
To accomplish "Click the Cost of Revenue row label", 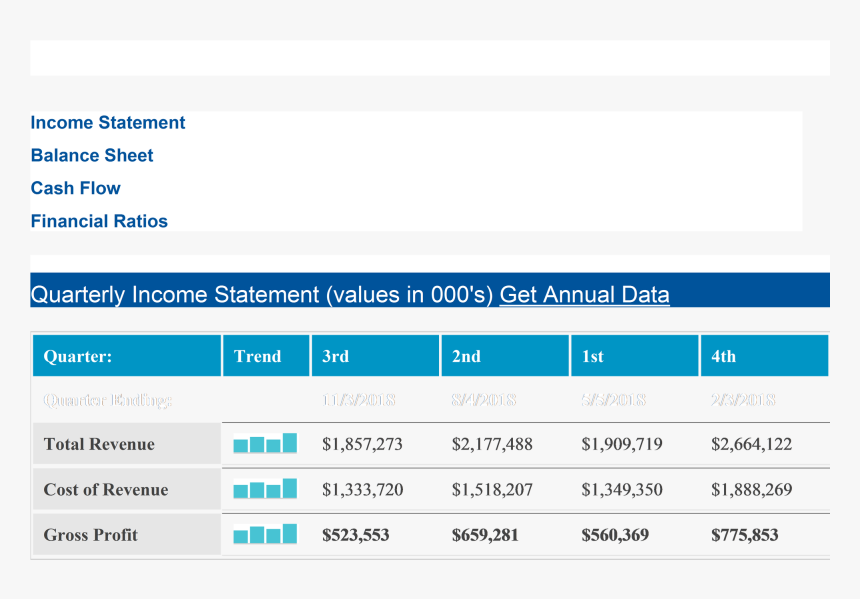I will [106, 490].
